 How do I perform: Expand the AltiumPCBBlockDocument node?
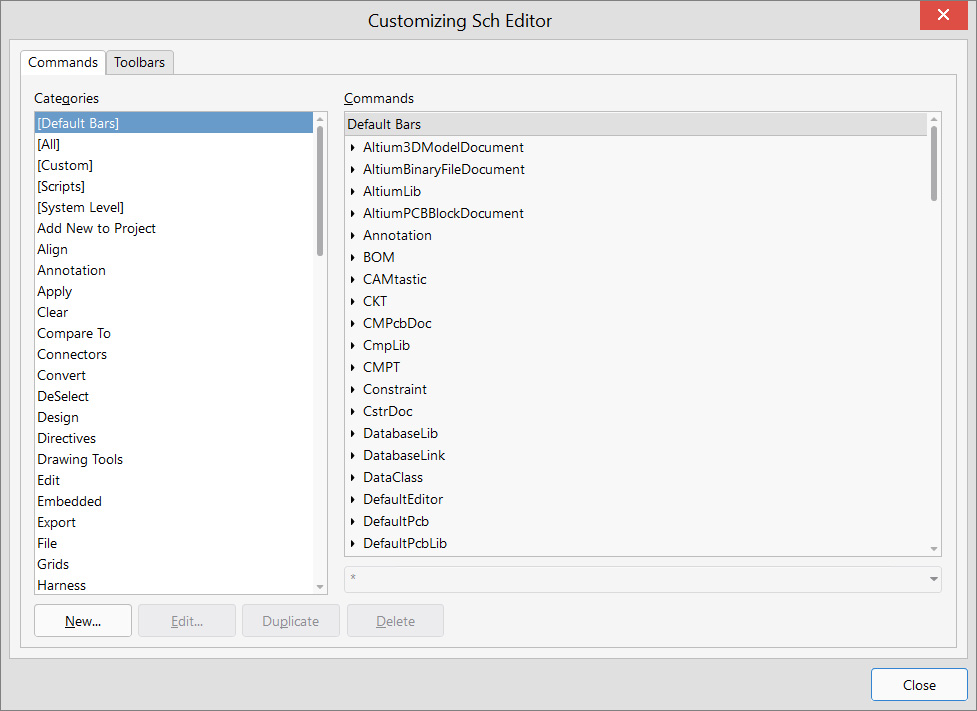point(353,214)
